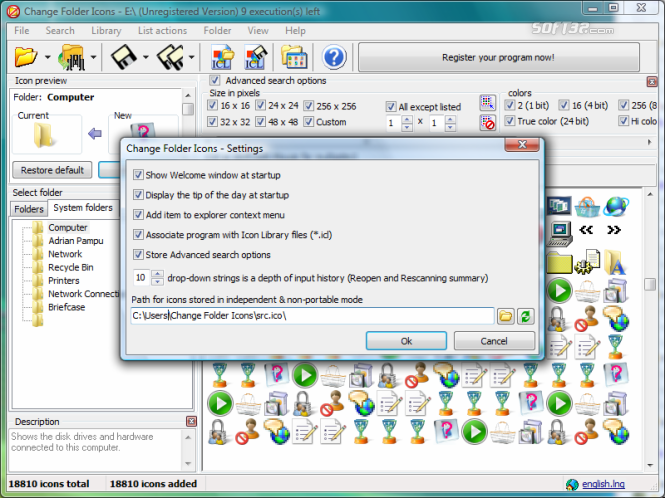Open the File menu
Image resolution: width=665 pixels, height=498 pixels.
(x=21, y=31)
